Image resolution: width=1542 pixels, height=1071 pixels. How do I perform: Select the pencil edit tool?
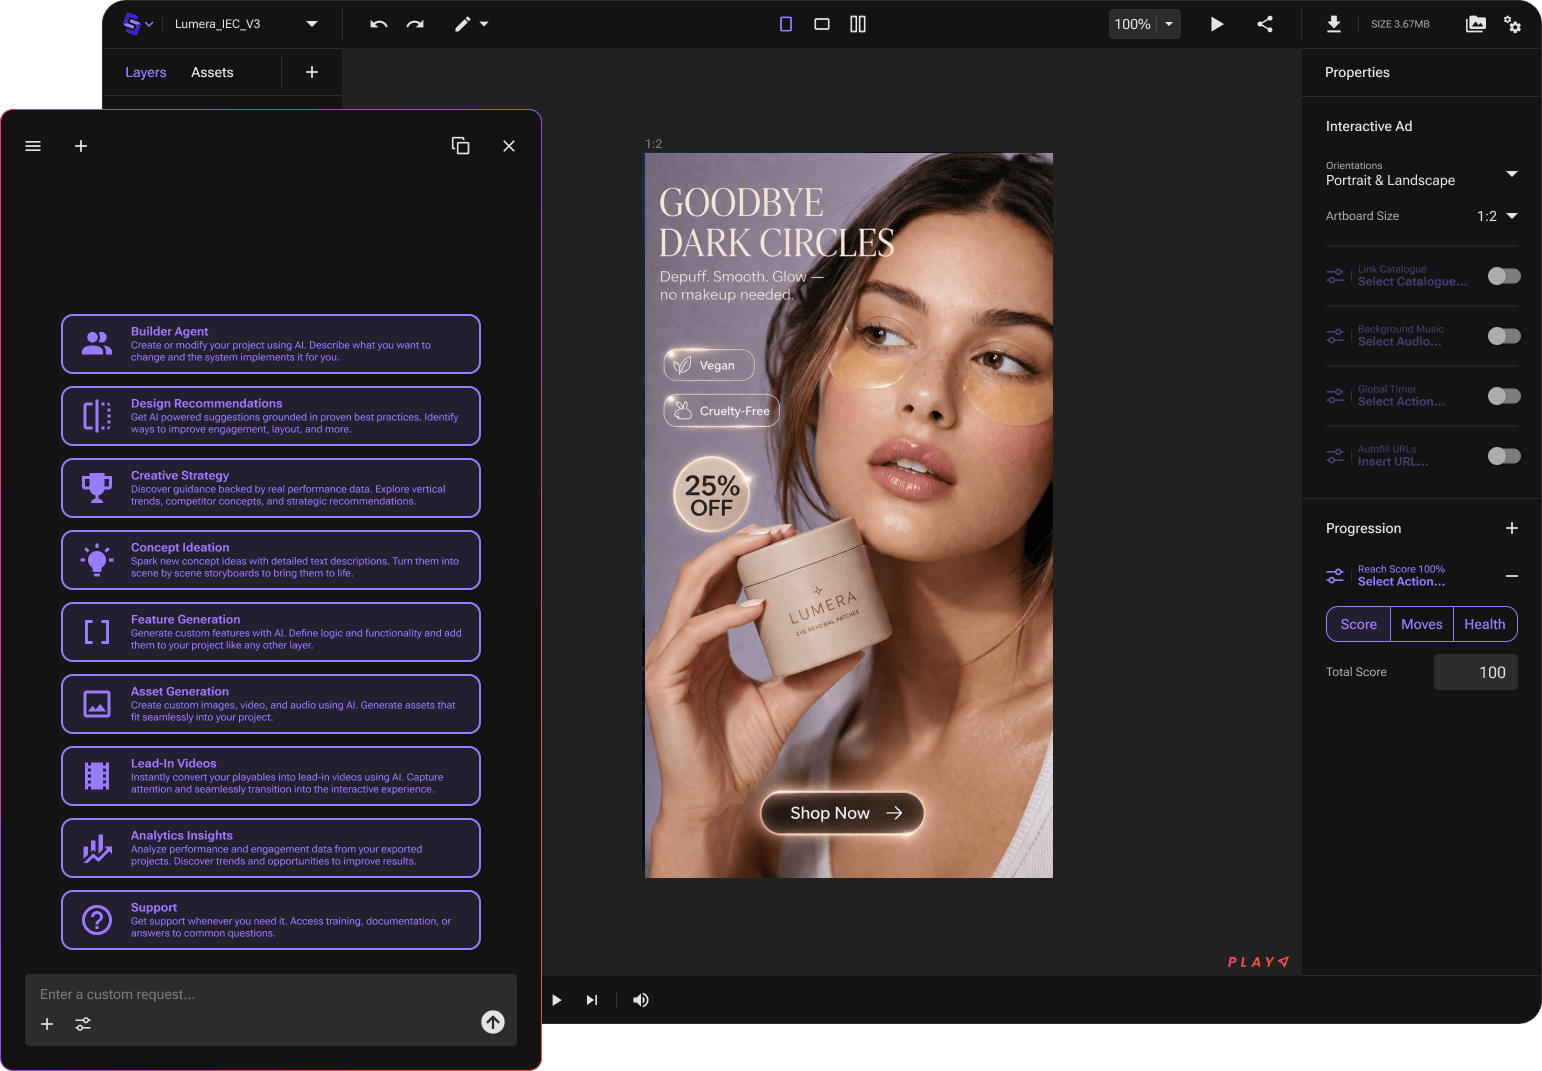pyautogui.click(x=462, y=24)
